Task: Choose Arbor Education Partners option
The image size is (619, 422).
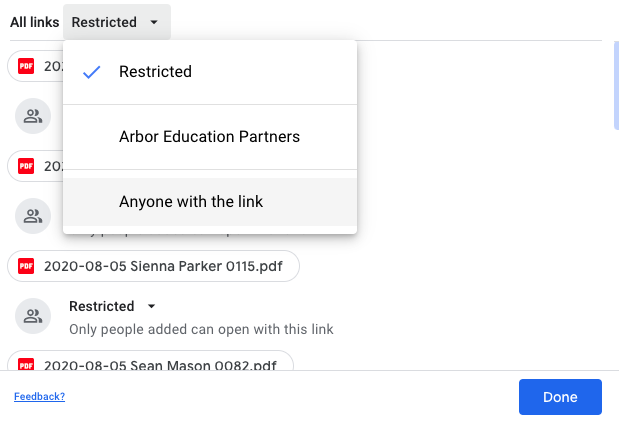Action: pyautogui.click(x=210, y=137)
